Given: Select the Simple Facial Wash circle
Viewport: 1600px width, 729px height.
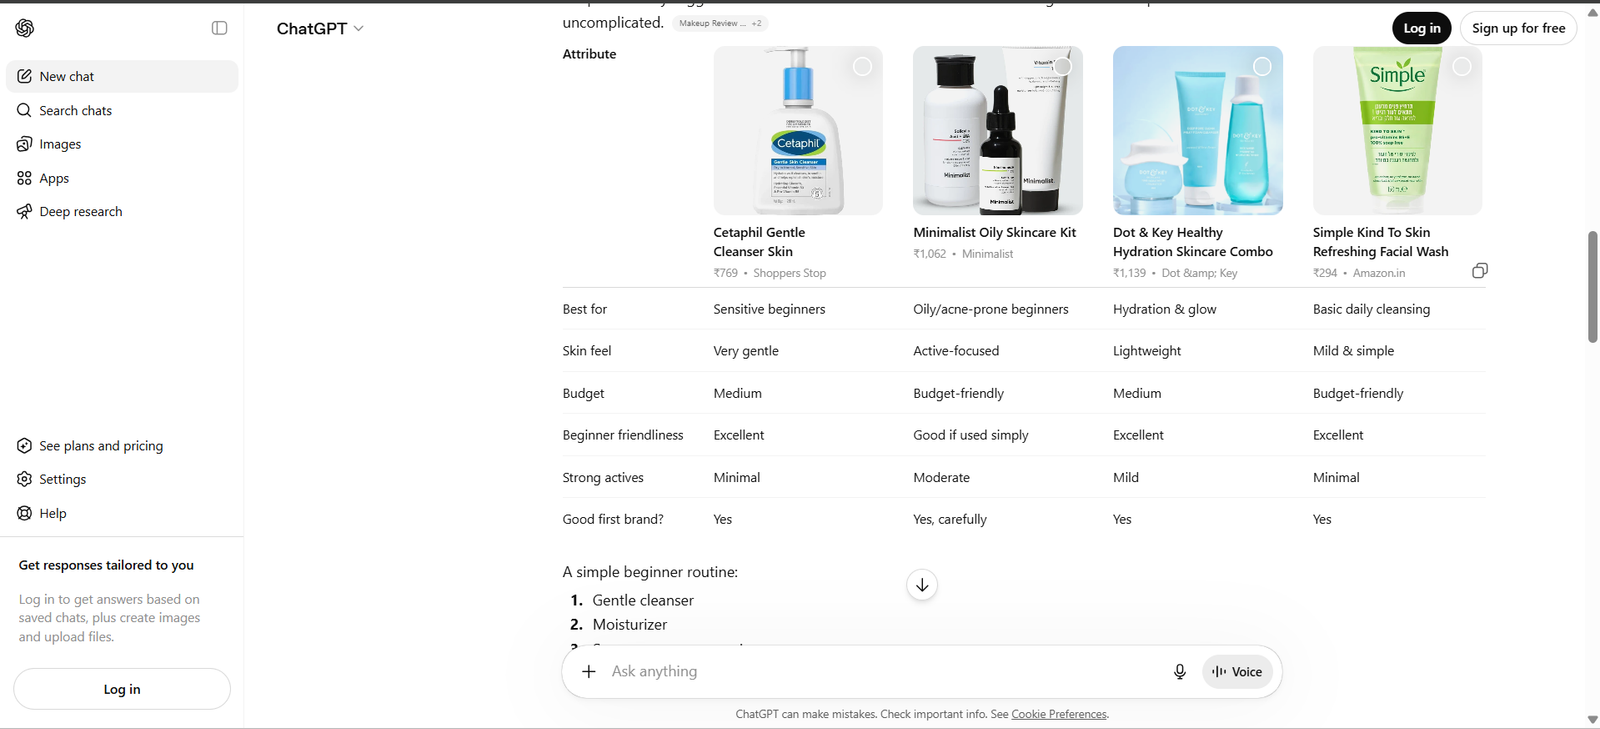Looking at the screenshot, I should [1462, 66].
